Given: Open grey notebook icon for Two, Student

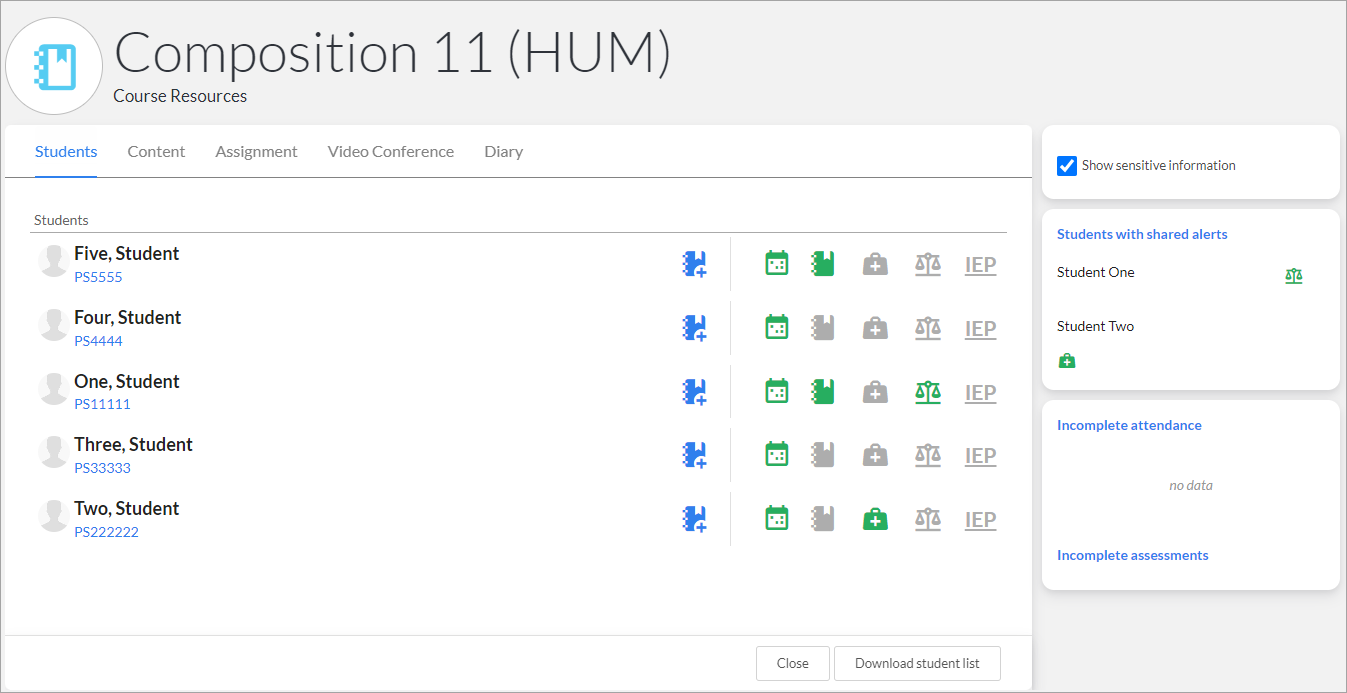Looking at the screenshot, I should pos(823,518).
